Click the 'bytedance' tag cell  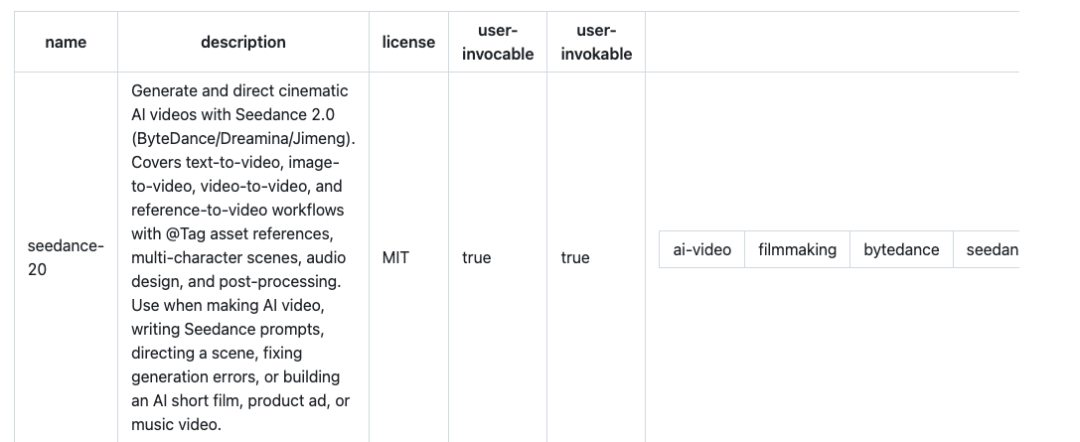pos(901,250)
